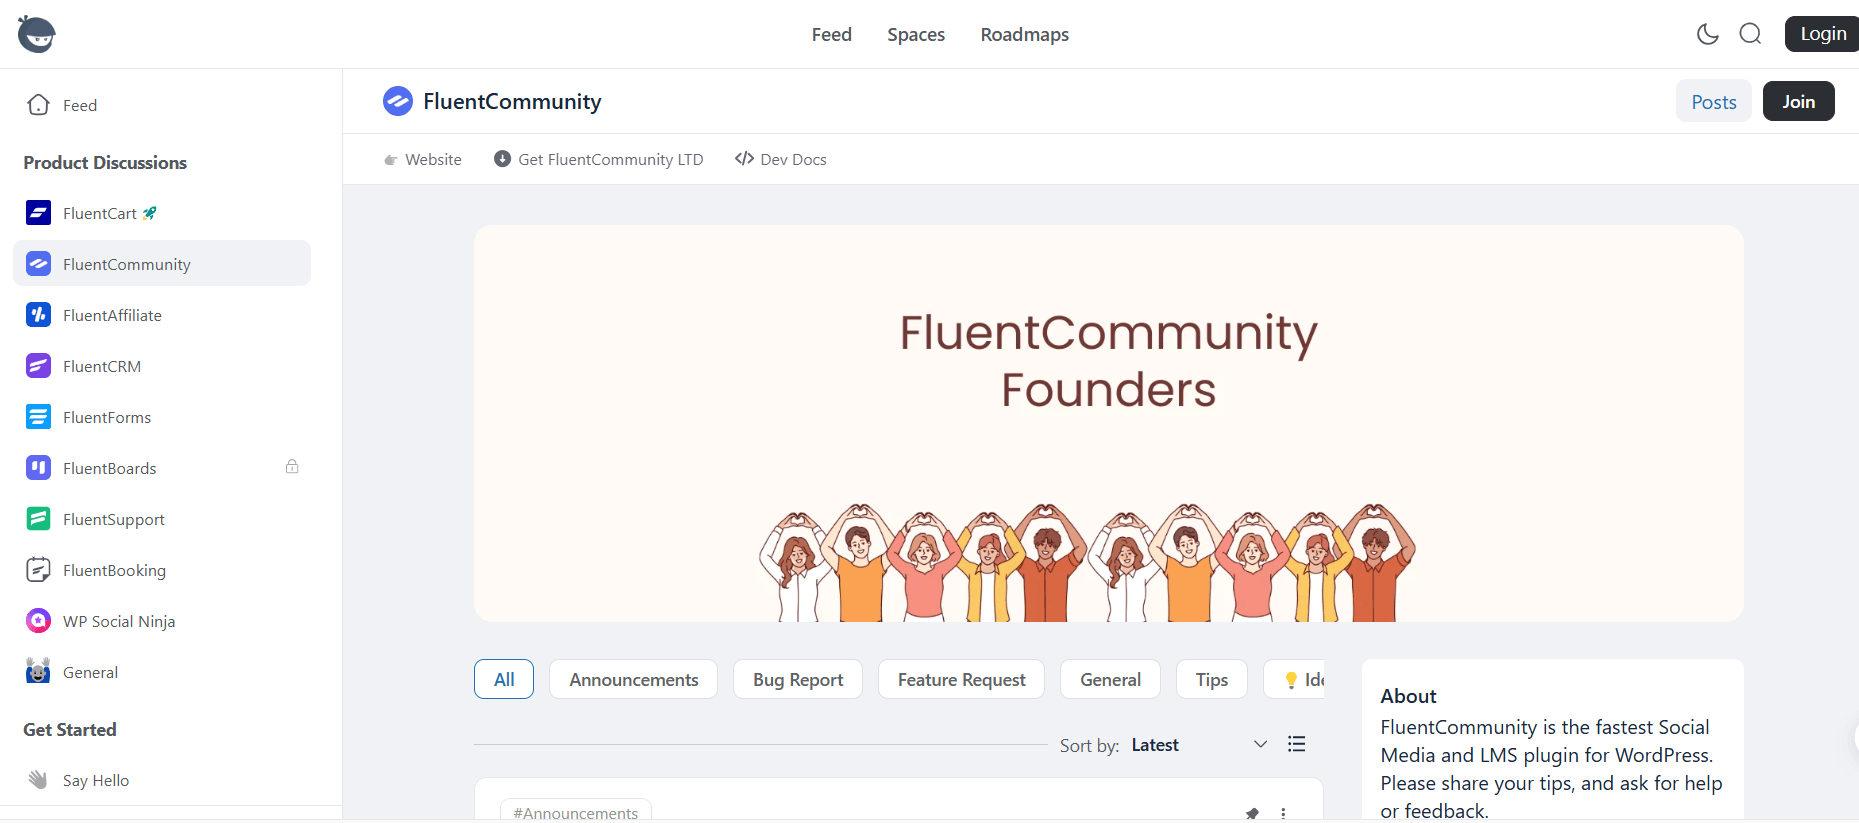The width and height of the screenshot is (1859, 823).
Task: Click the code brackets icon before Dev Docs
Action: pos(744,158)
